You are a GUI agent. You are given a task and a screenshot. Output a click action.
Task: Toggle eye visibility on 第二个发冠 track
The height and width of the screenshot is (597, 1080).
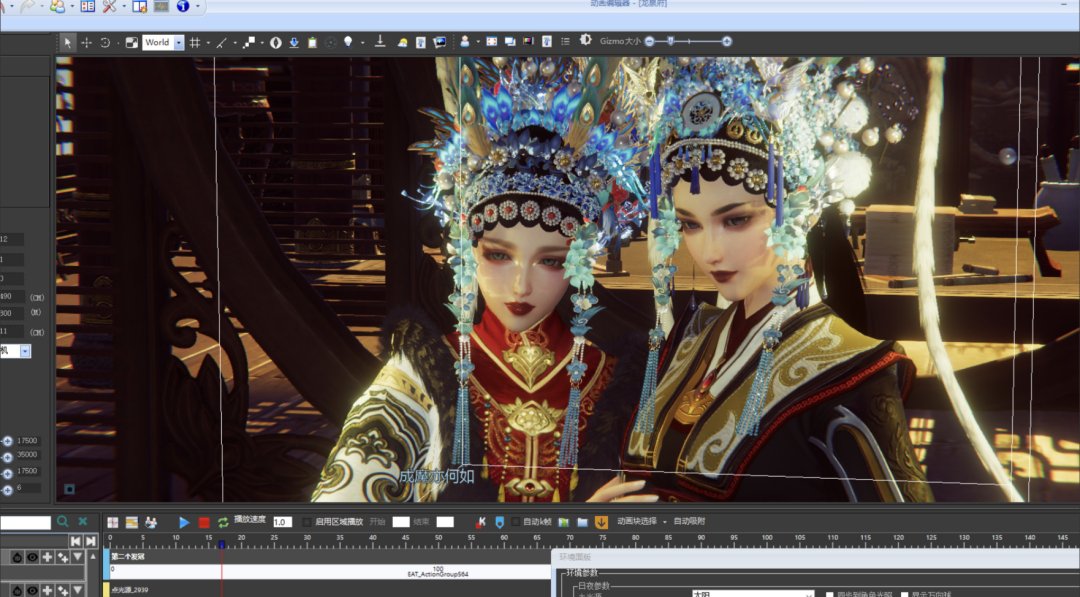pos(32,557)
